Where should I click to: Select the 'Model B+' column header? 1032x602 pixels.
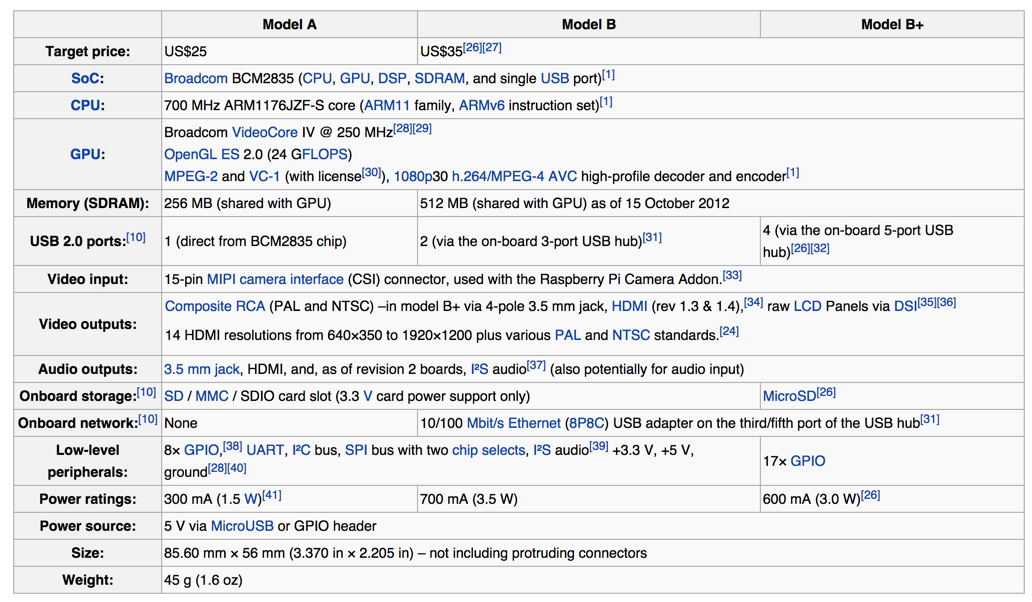(x=892, y=24)
